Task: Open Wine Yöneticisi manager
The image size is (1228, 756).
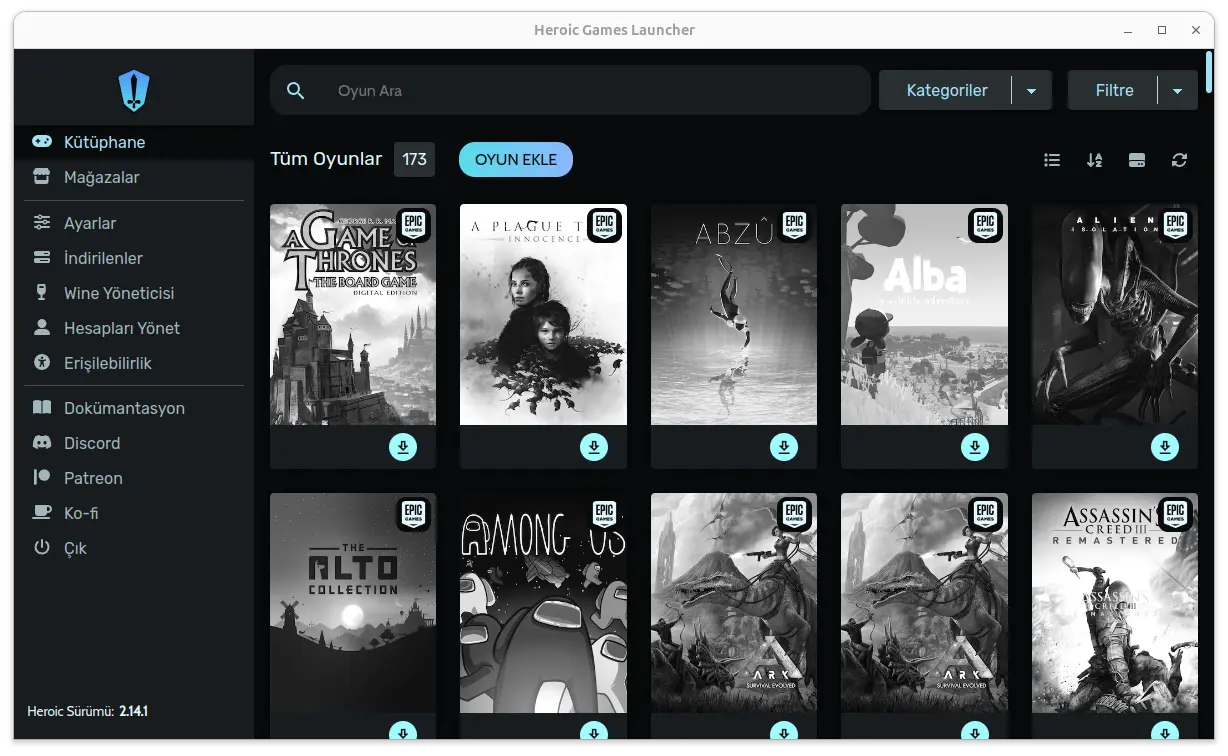Action: coord(134,293)
